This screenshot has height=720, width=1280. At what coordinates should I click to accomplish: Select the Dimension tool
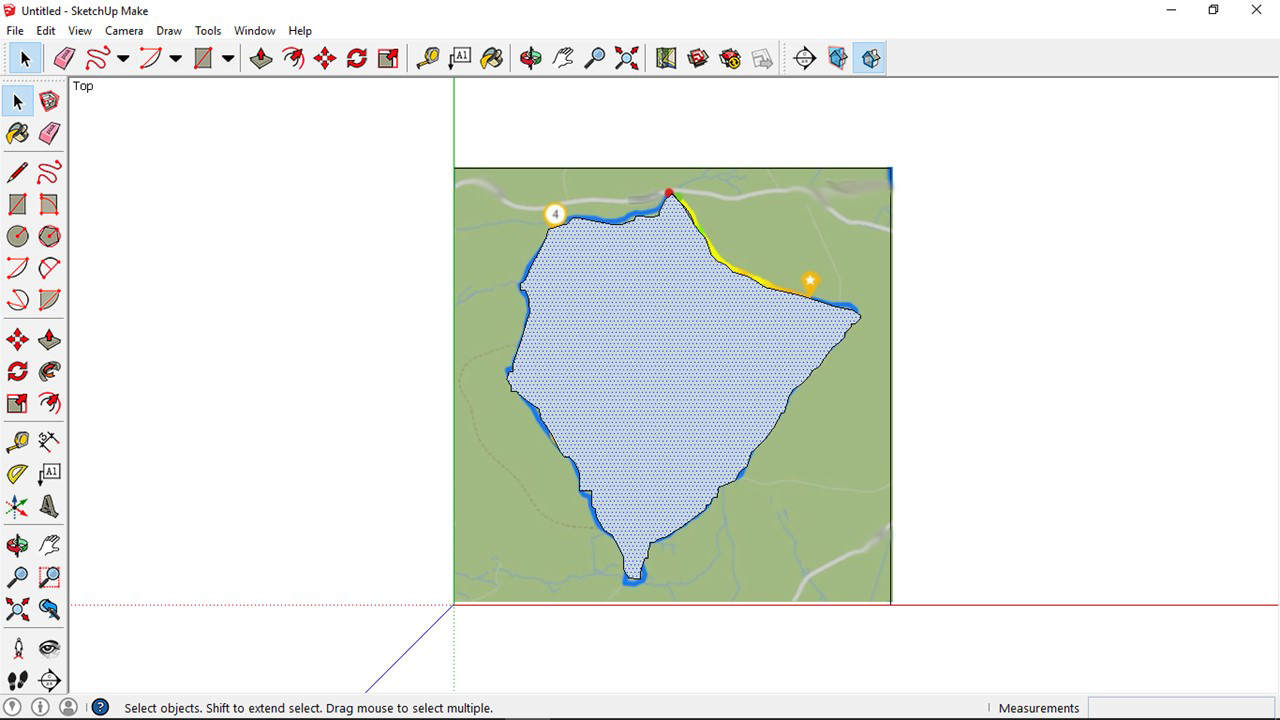[49, 440]
